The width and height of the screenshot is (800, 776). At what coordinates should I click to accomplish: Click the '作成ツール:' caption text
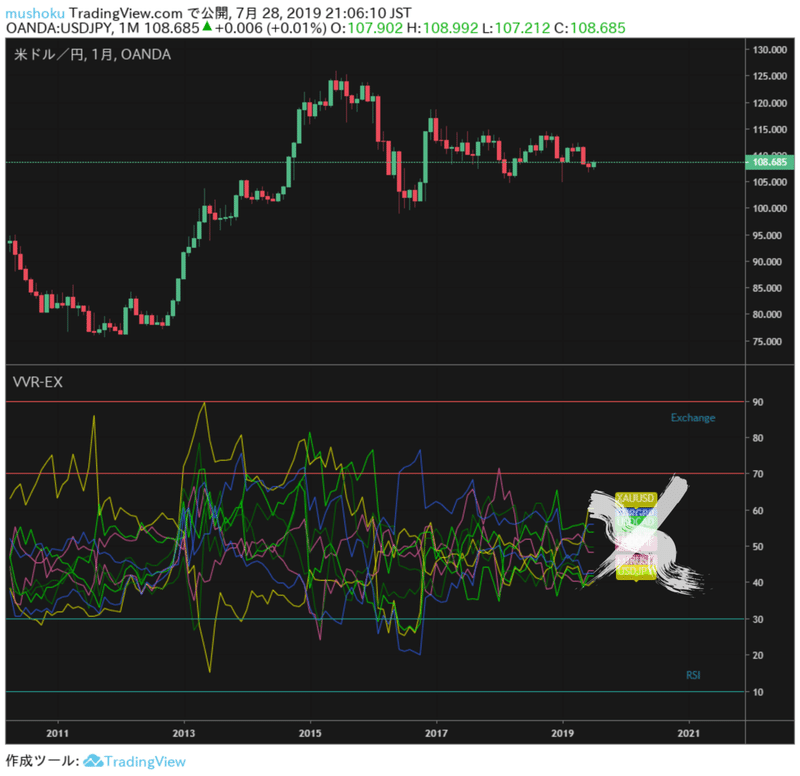(42, 761)
